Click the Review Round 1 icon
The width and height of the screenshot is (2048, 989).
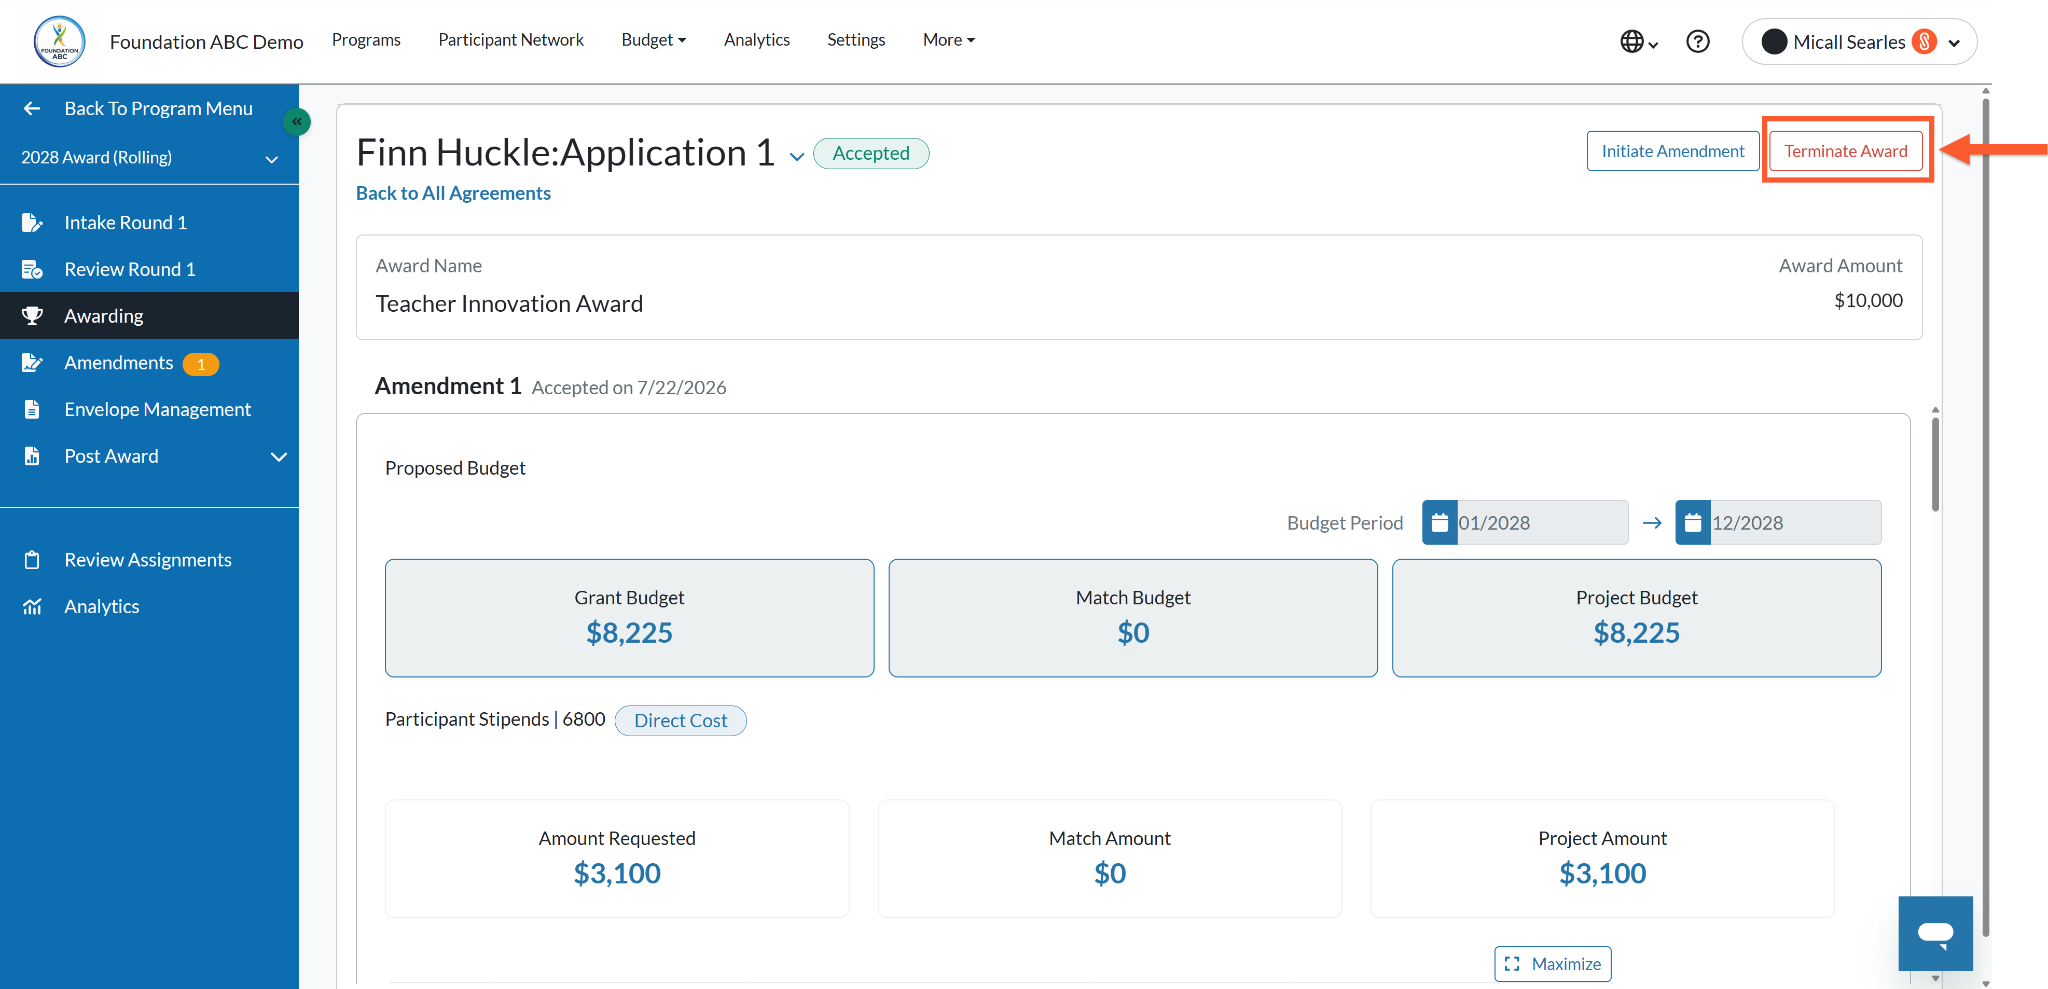(x=32, y=269)
